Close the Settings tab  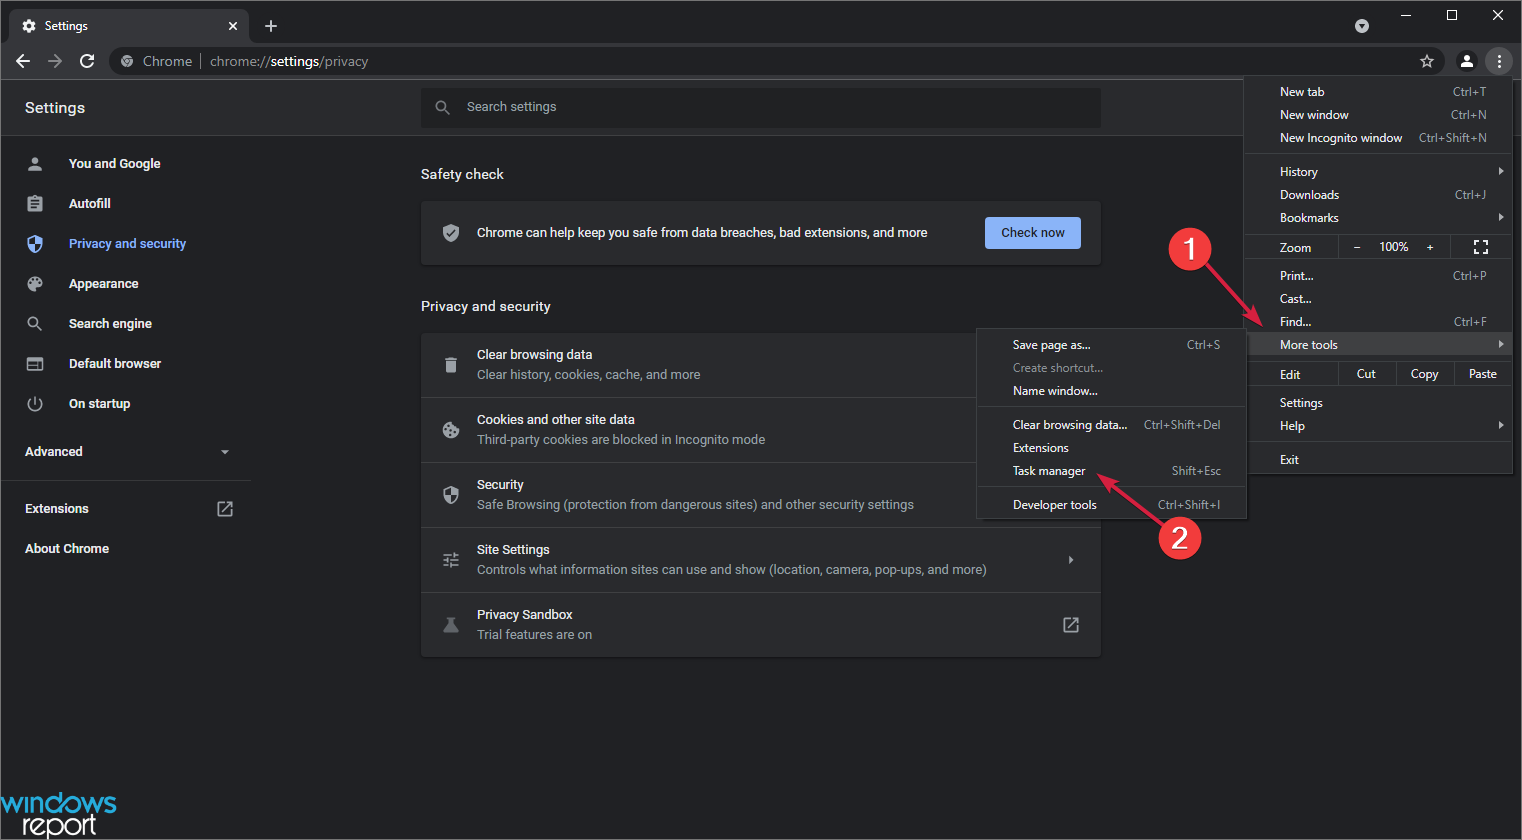pyautogui.click(x=233, y=26)
